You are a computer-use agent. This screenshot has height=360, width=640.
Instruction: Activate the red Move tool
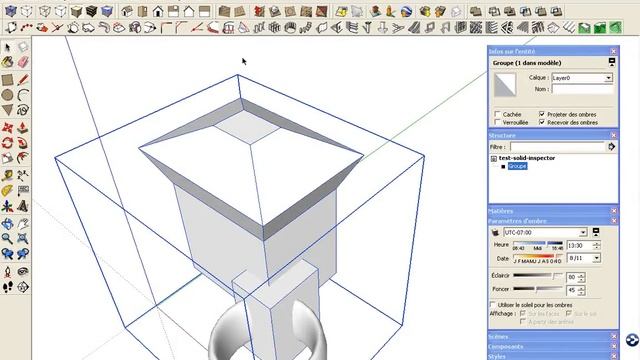tap(7, 128)
